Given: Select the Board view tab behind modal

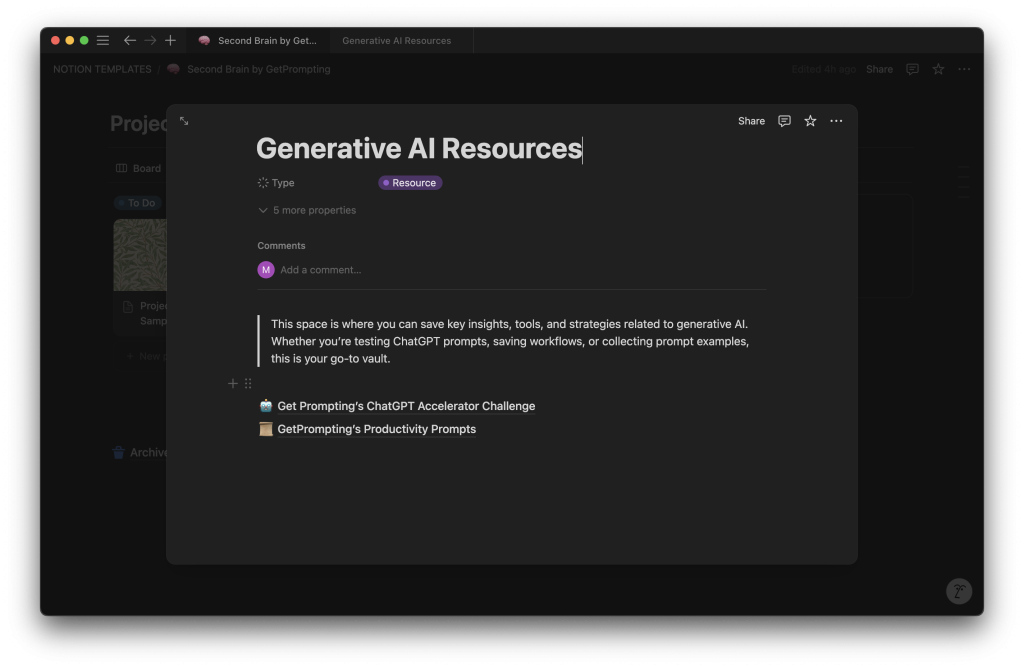Looking at the screenshot, I should 138,169.
